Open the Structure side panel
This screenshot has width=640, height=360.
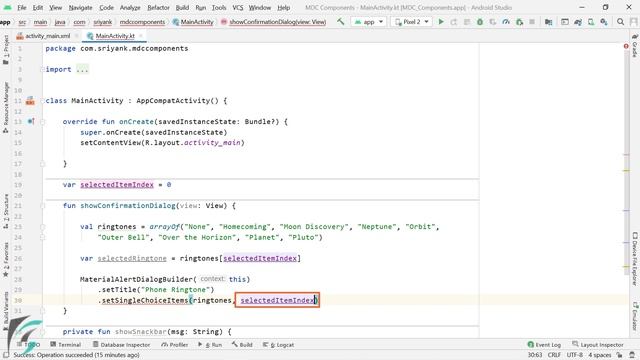click(x=6, y=211)
